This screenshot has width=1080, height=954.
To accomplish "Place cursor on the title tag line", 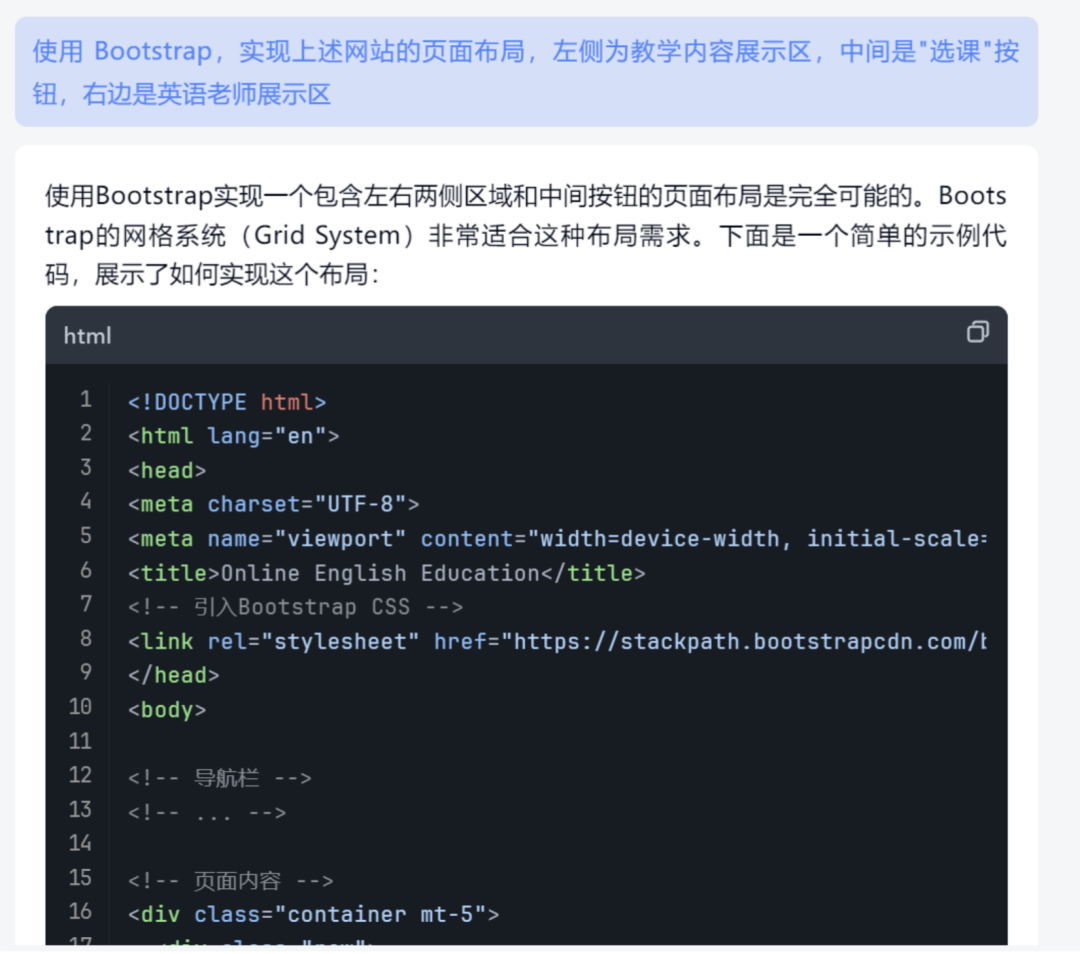I will point(387,573).
